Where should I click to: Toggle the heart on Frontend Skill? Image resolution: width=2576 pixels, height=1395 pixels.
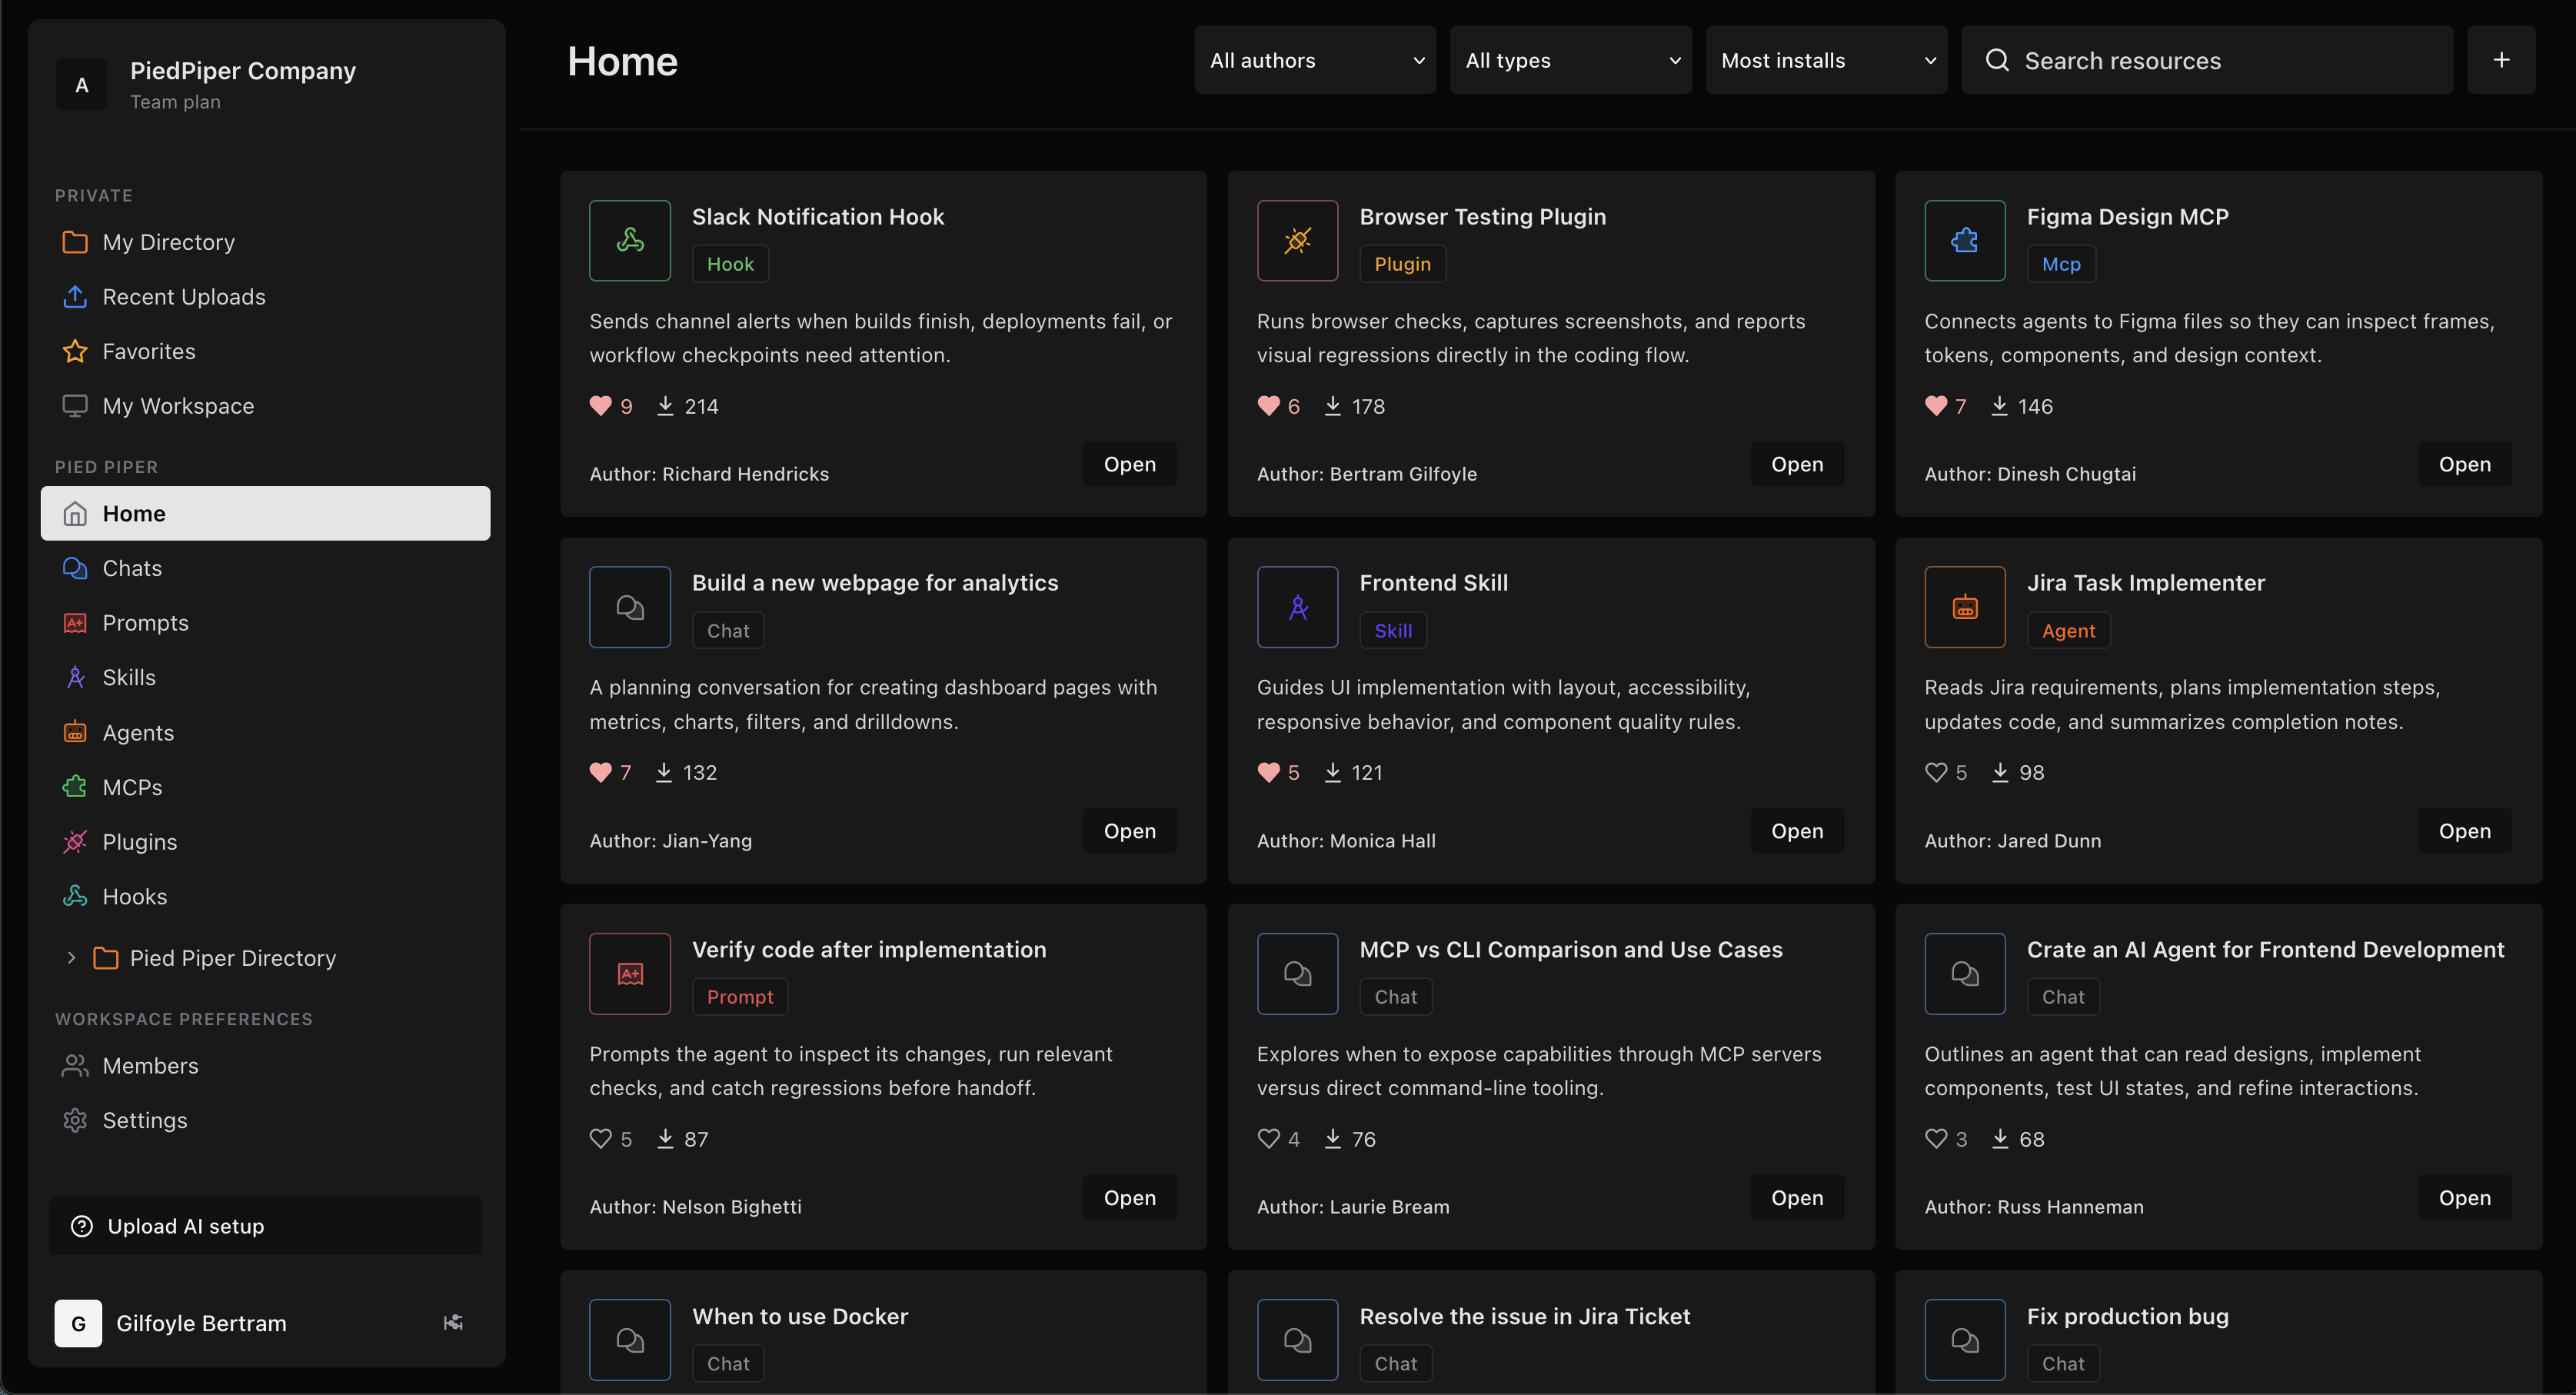coord(1268,772)
